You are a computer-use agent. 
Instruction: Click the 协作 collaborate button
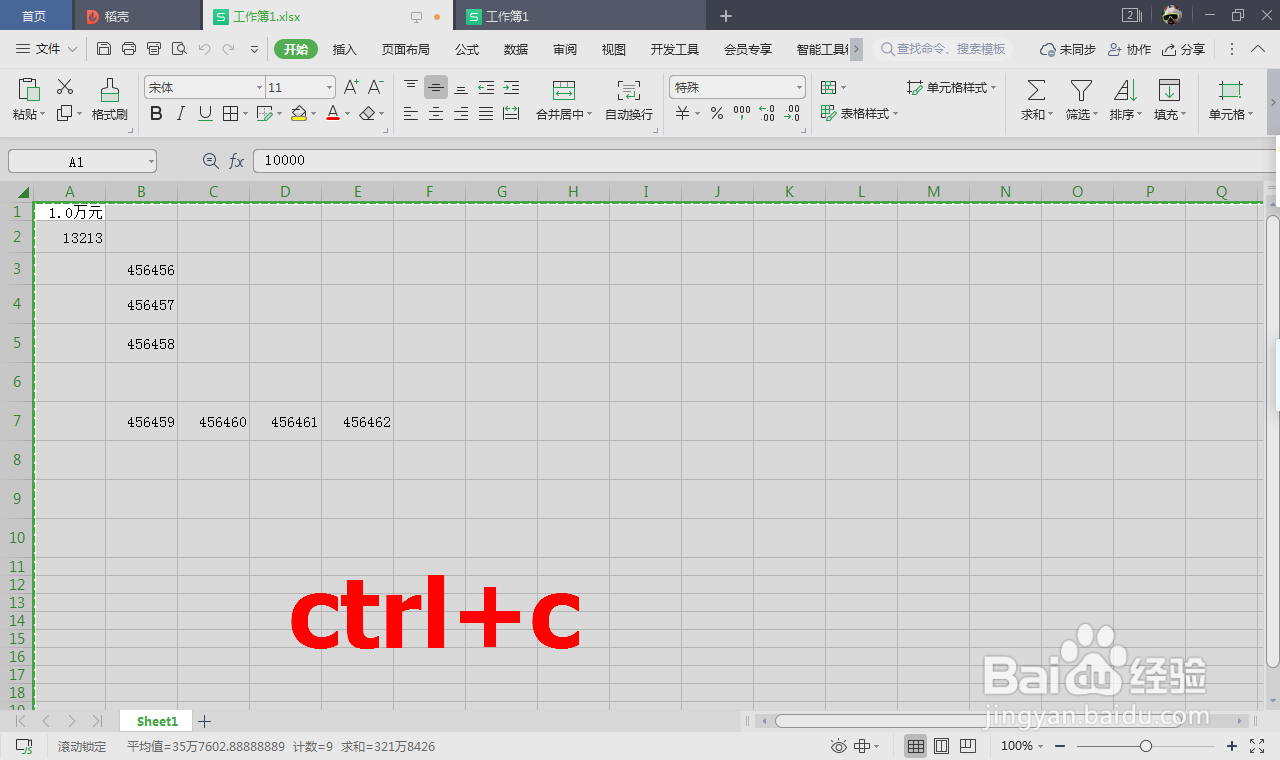click(x=1130, y=49)
